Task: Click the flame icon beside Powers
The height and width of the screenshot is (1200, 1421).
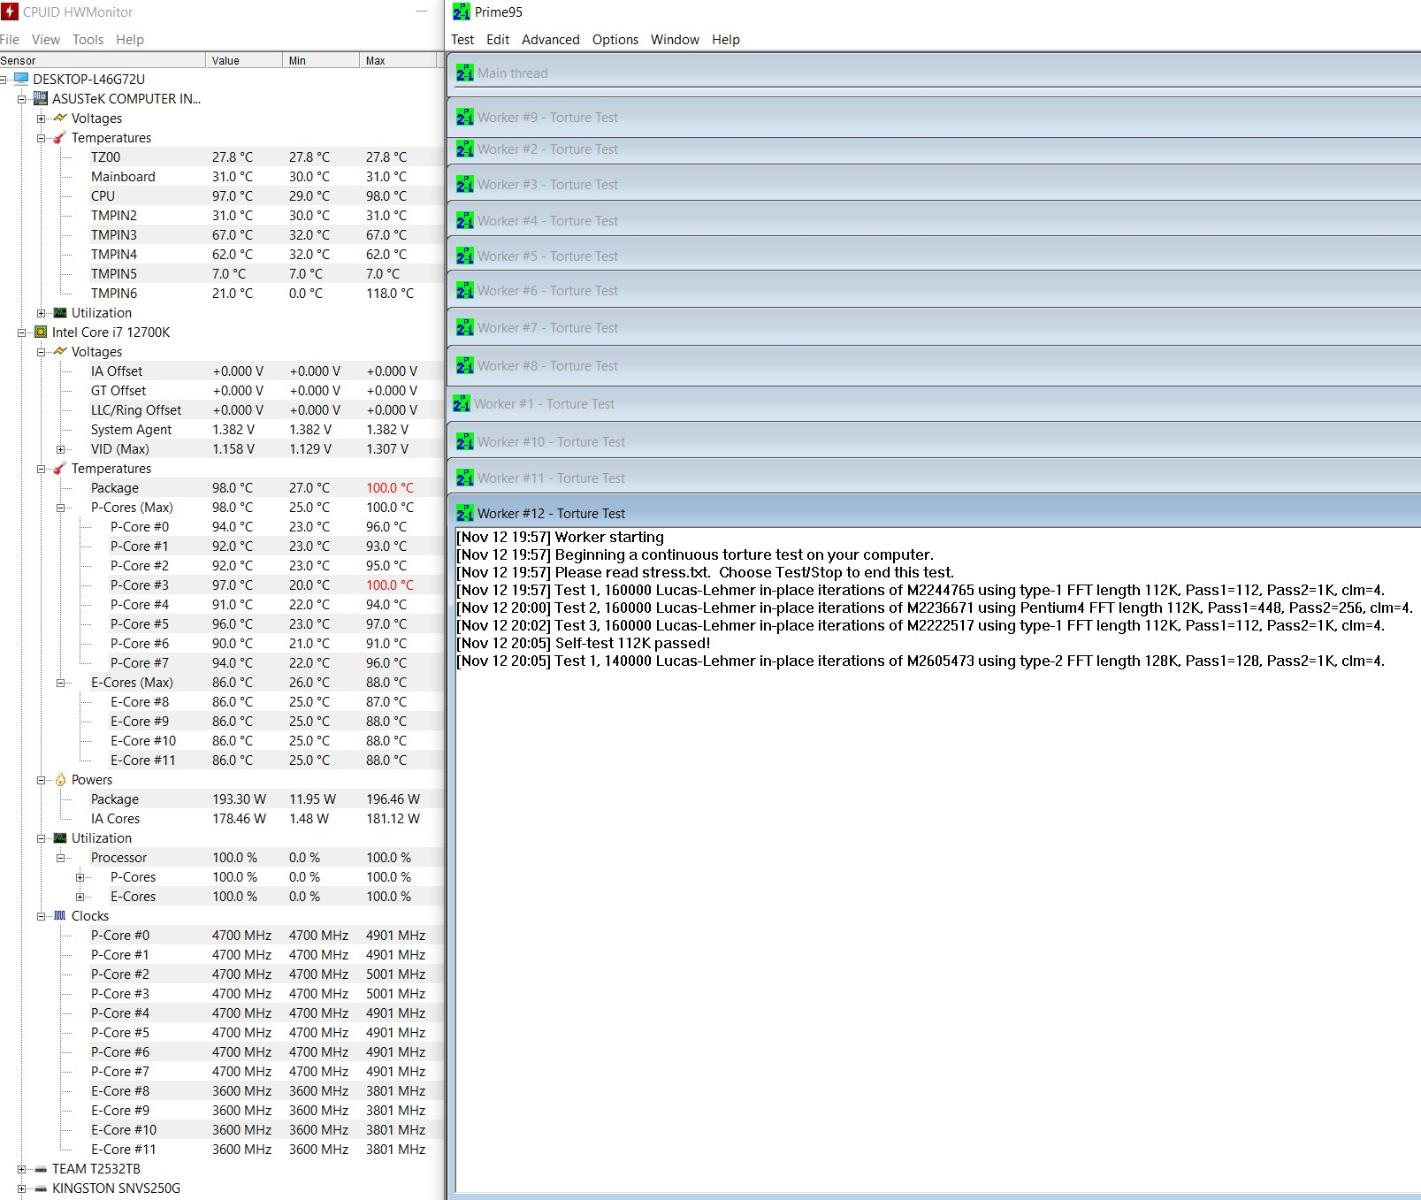Action: [x=60, y=780]
